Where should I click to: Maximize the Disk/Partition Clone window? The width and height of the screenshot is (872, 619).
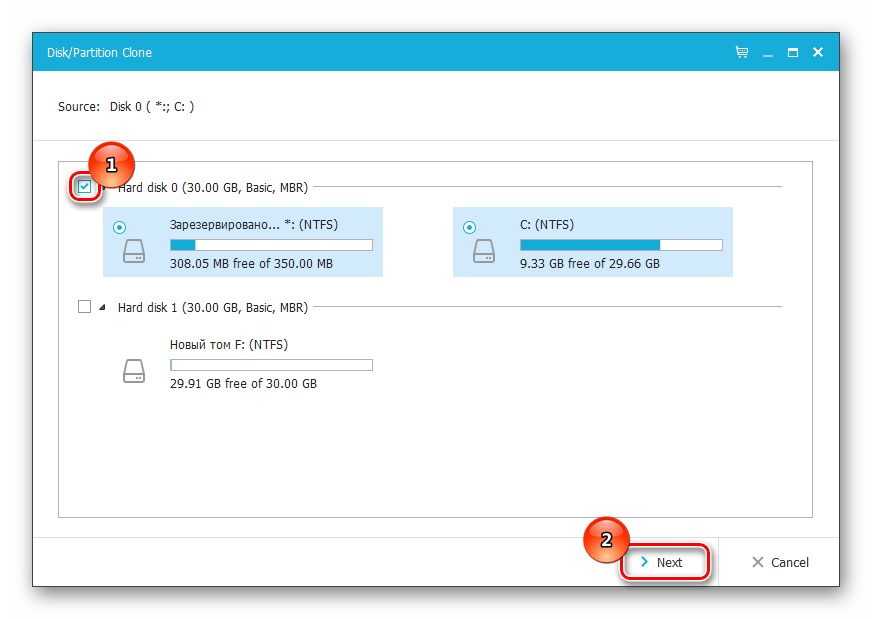(792, 52)
